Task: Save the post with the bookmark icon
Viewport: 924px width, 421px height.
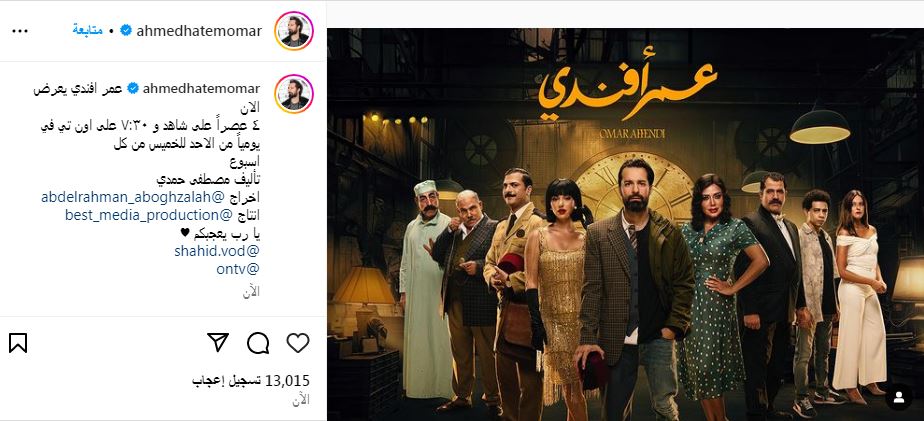Action: [x=18, y=343]
